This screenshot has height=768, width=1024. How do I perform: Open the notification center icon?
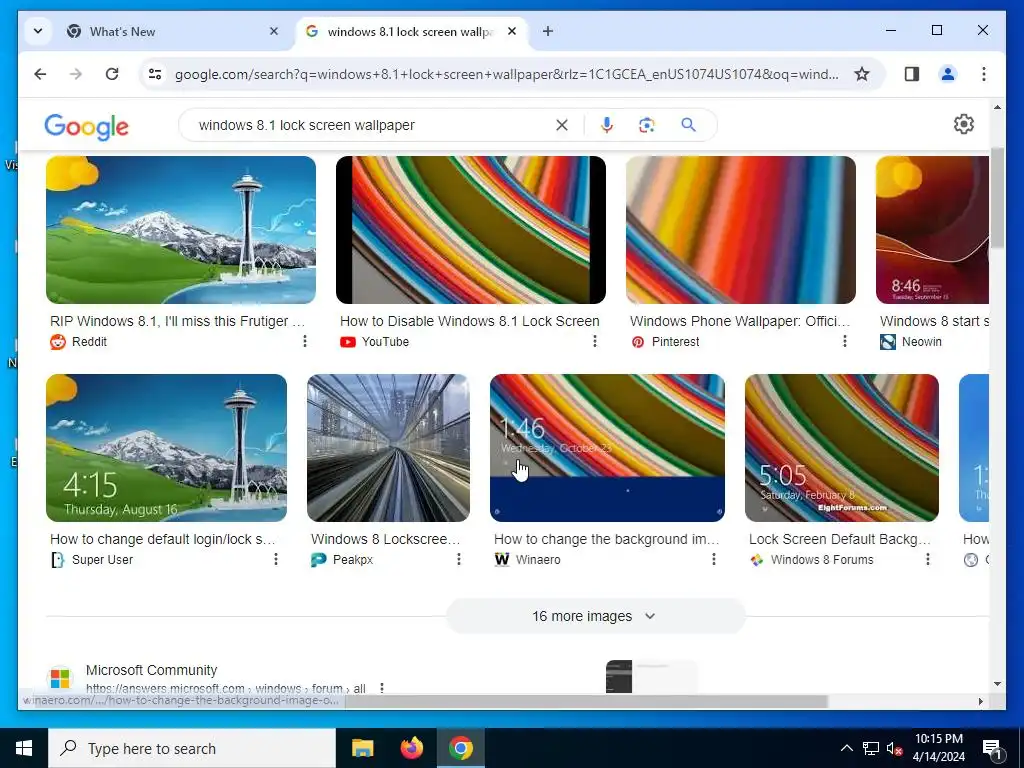(992, 749)
